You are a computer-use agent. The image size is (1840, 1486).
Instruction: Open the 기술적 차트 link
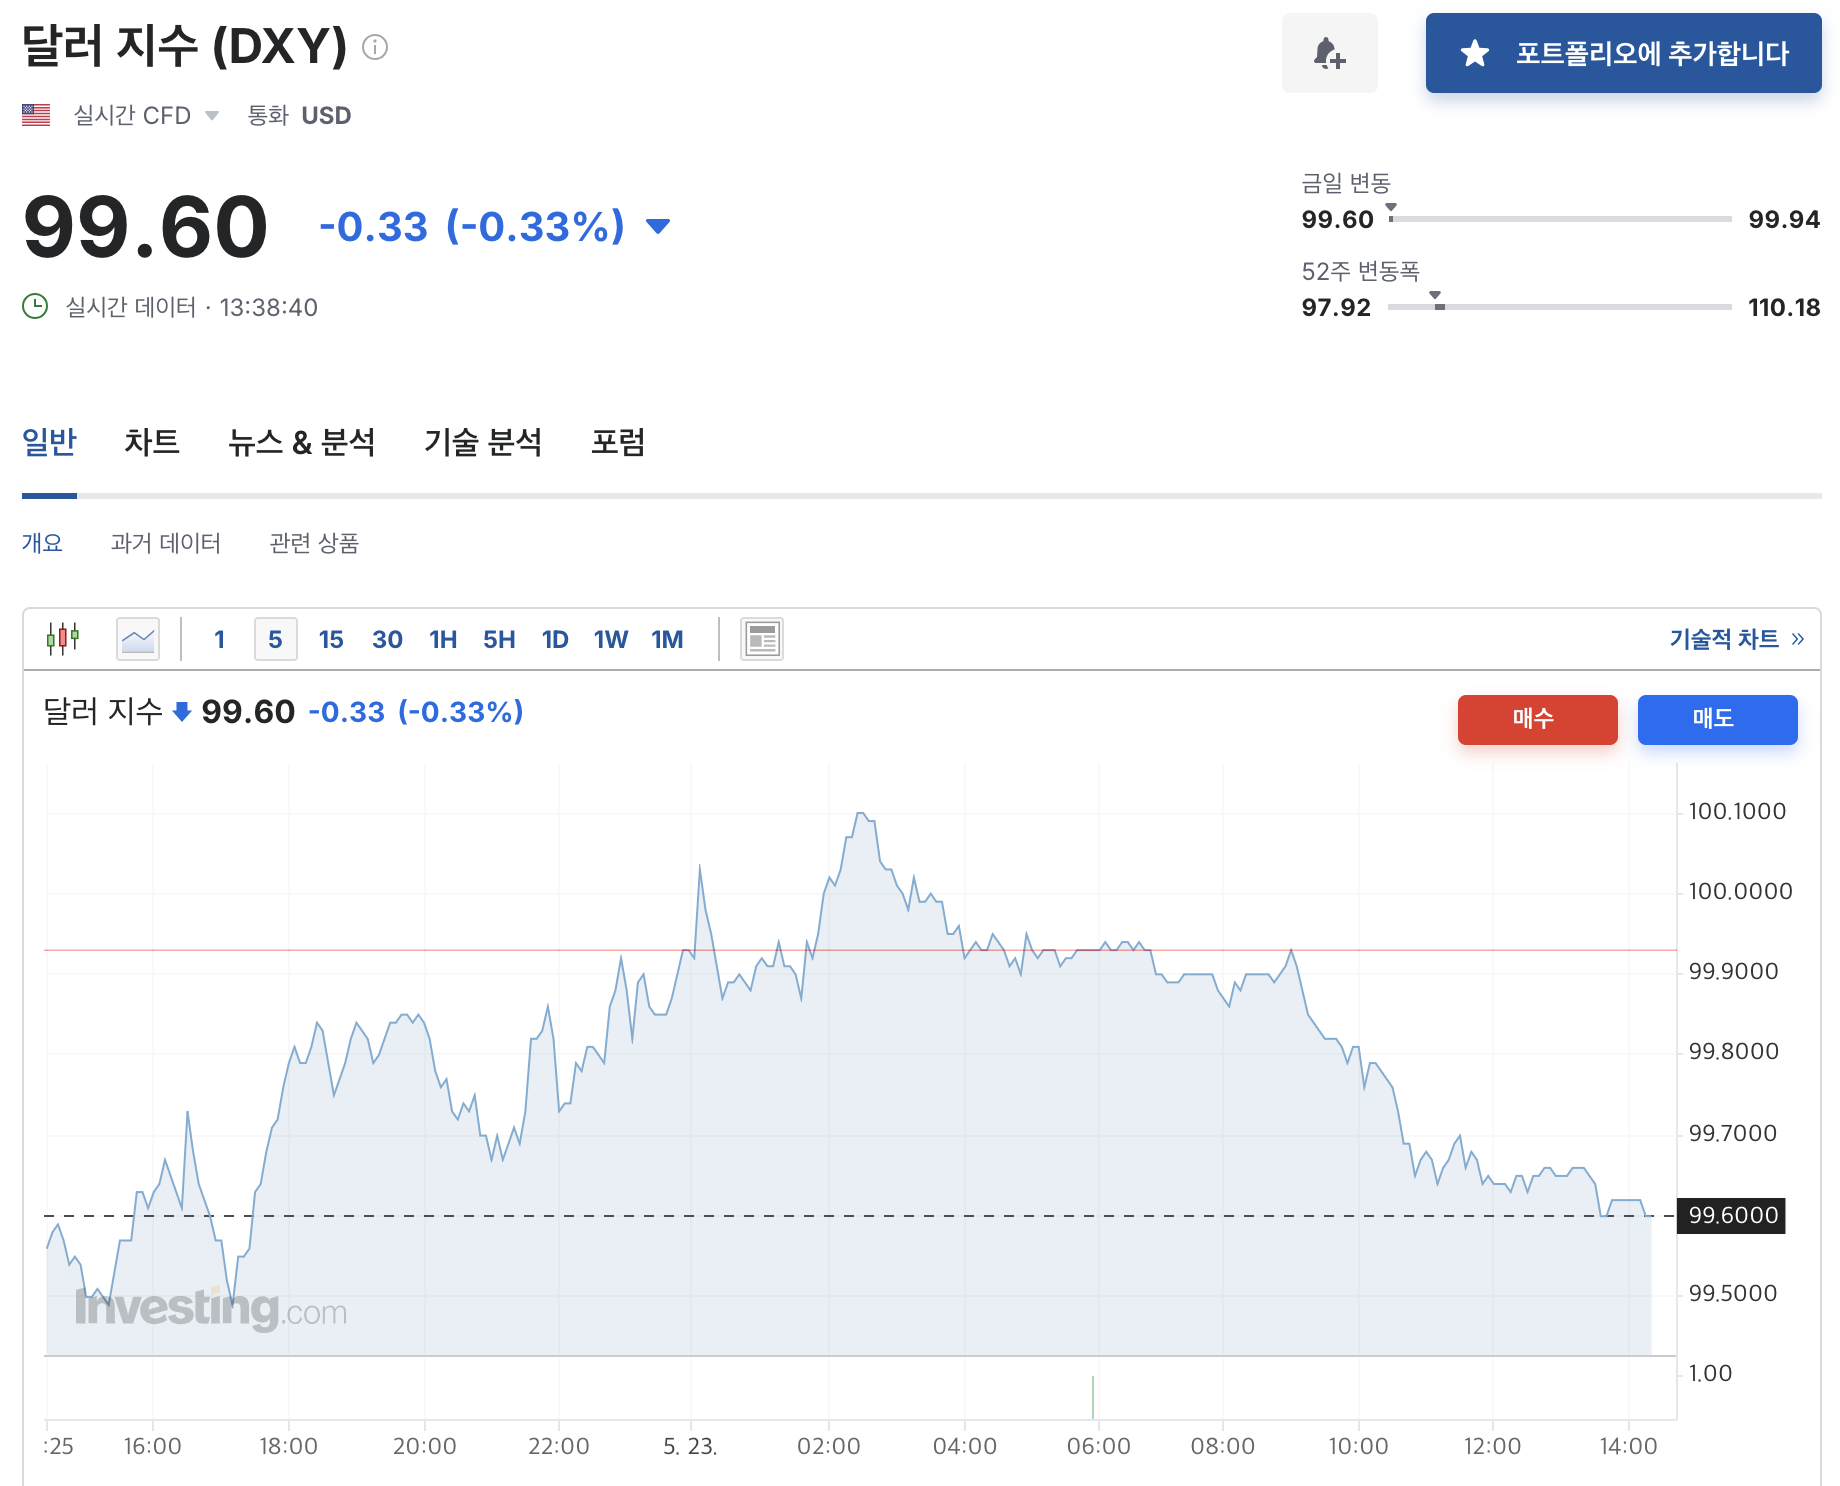(1737, 638)
